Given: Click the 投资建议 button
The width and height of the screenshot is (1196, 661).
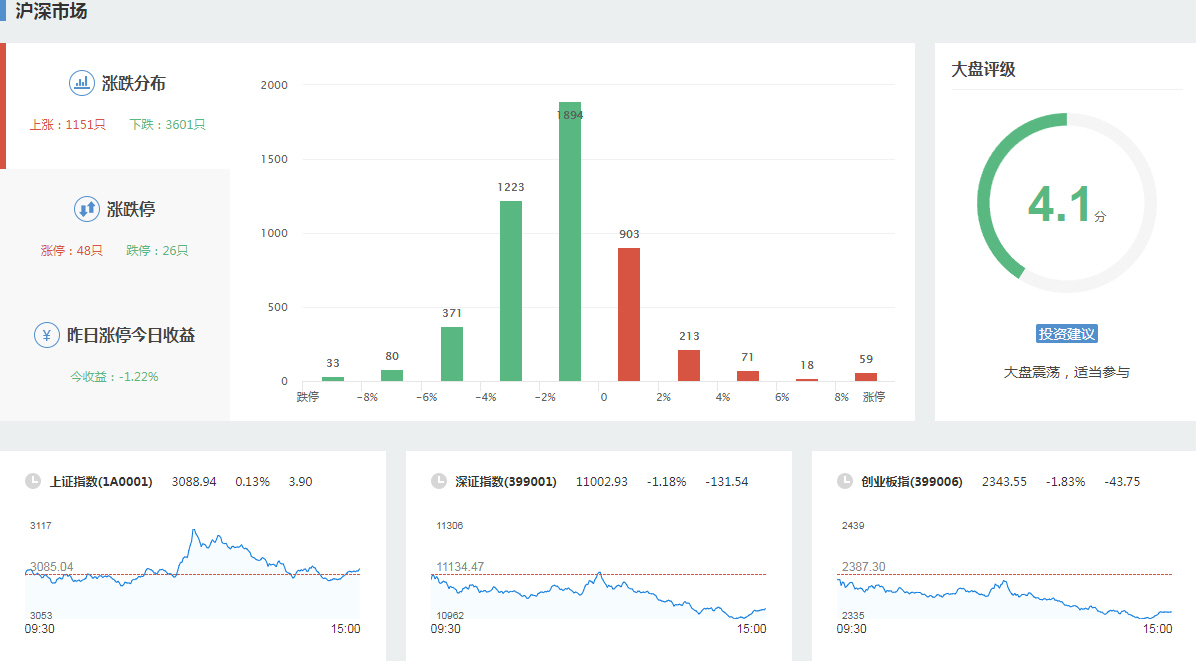Looking at the screenshot, I should click(1067, 334).
